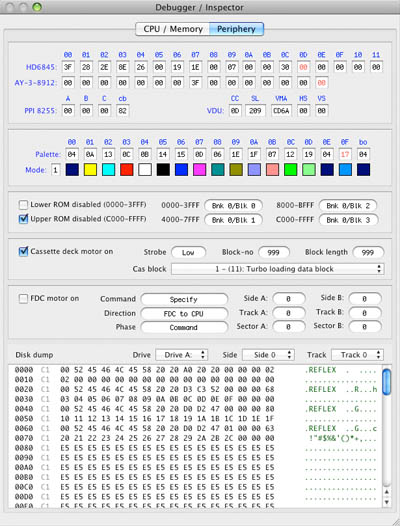Click the Track A value field

[289, 313]
